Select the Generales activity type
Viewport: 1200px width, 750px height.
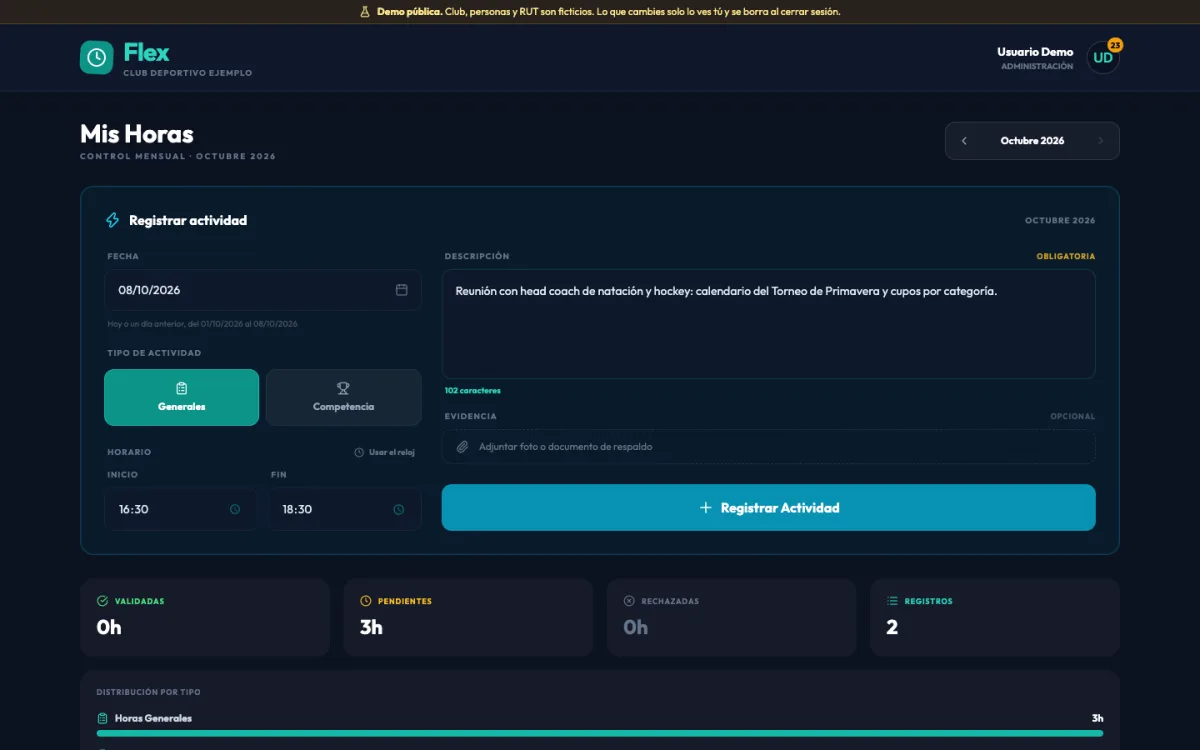click(181, 397)
